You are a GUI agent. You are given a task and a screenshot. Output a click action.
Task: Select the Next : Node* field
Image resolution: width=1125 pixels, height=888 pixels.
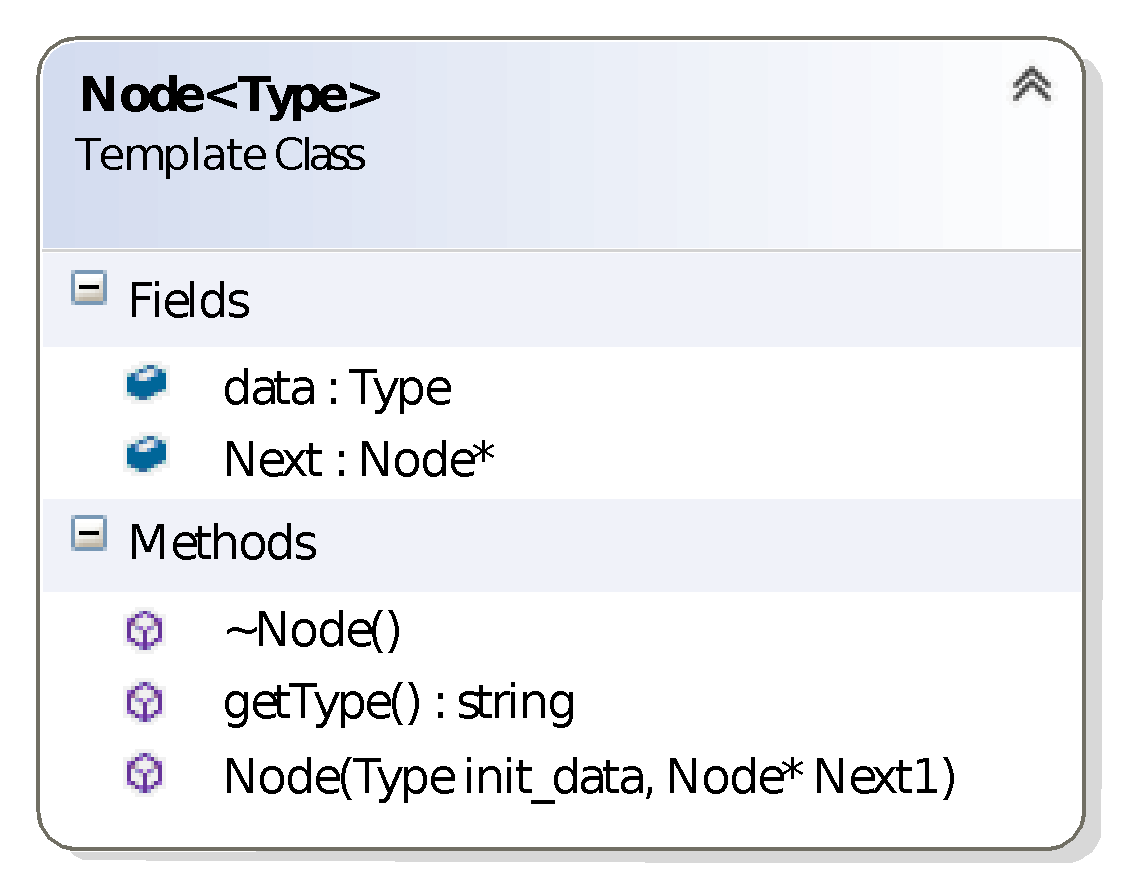(x=358, y=460)
